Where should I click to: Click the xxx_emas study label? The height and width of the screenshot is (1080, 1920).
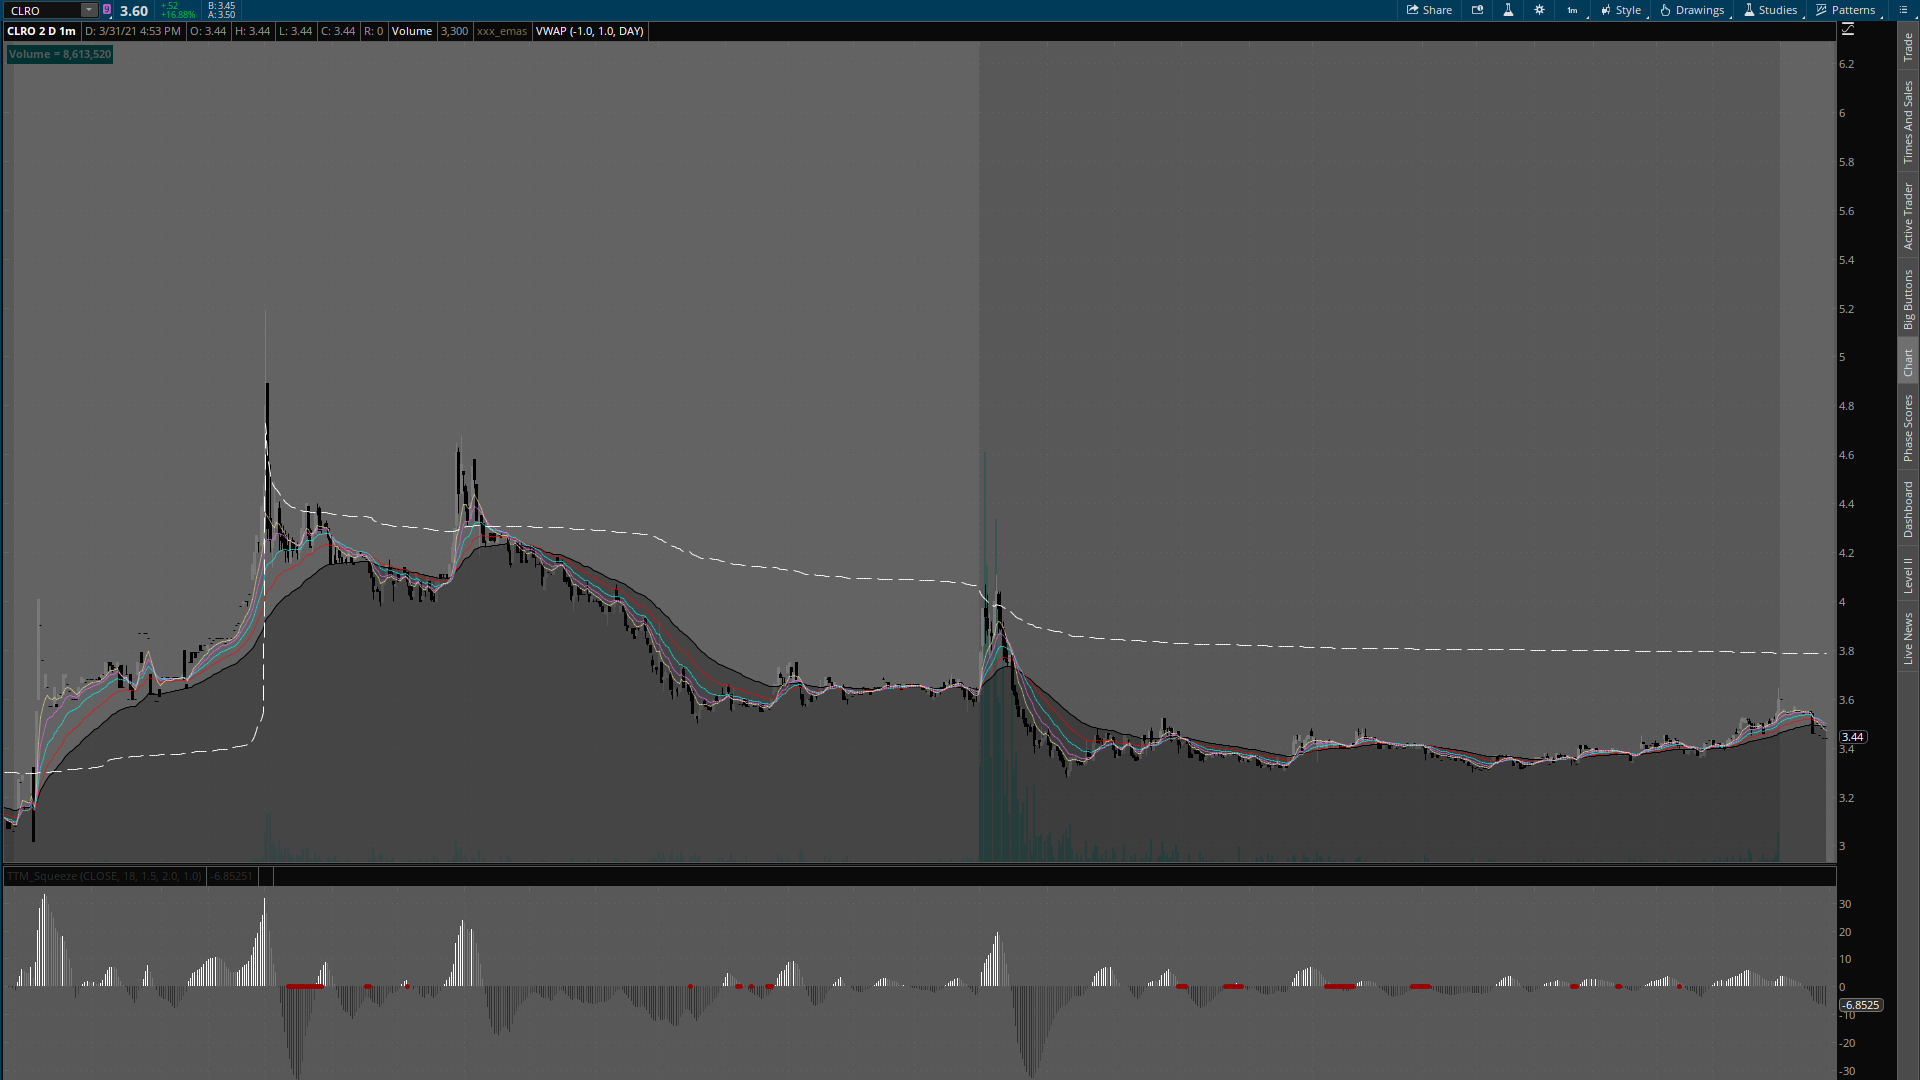[x=501, y=31]
